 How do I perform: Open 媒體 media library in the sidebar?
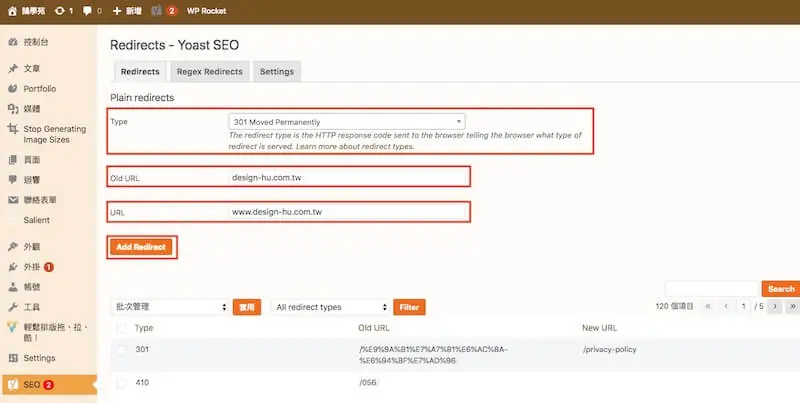(32, 109)
